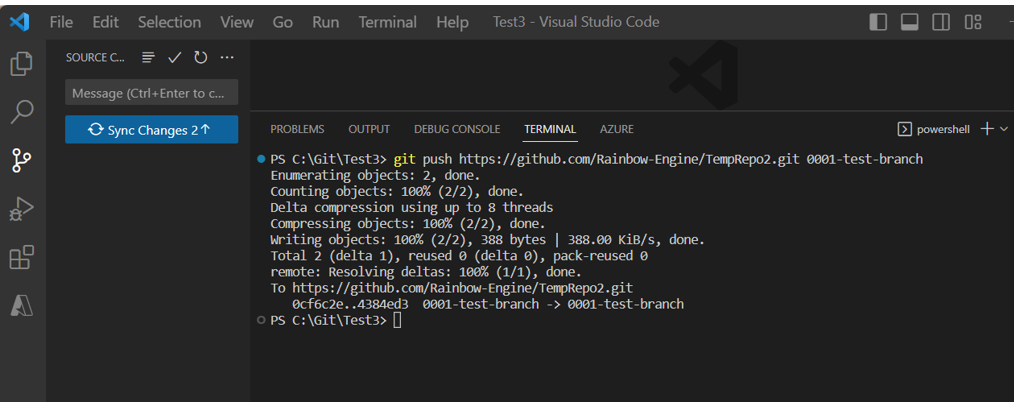The image size is (1014, 402).
Task: Click 'Test3 - Visual Studio Code' window title
Action: (x=576, y=22)
